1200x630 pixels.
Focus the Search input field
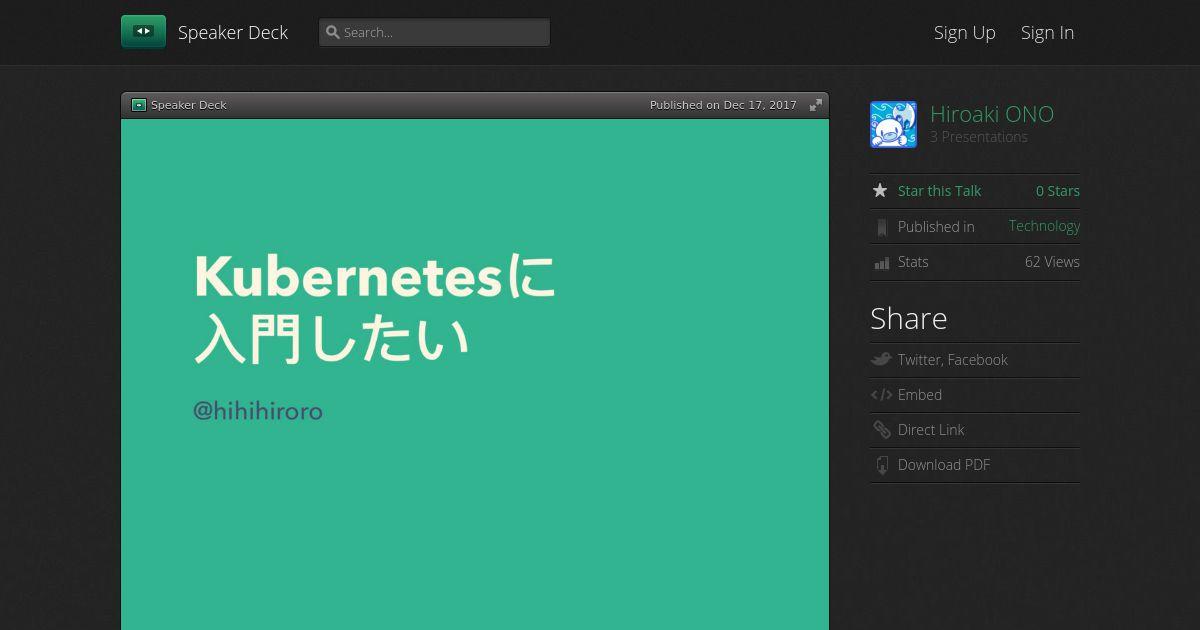click(434, 32)
